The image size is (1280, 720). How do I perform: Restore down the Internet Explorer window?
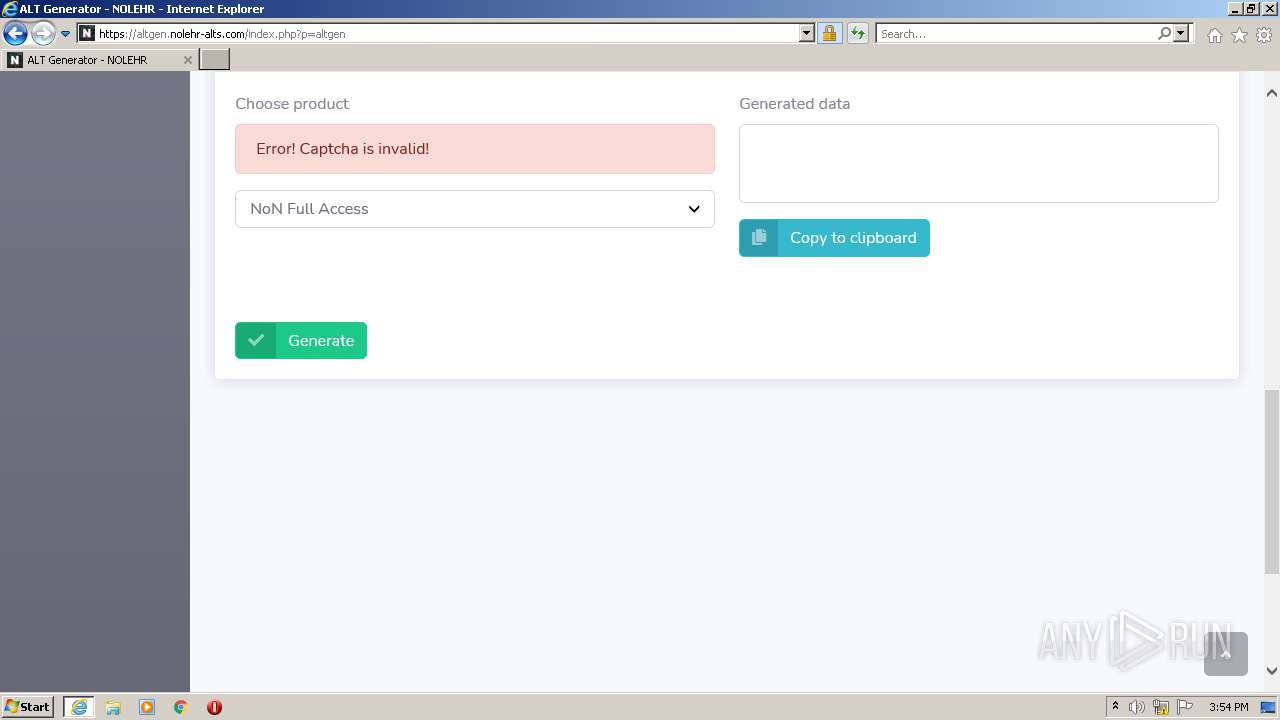1252,9
